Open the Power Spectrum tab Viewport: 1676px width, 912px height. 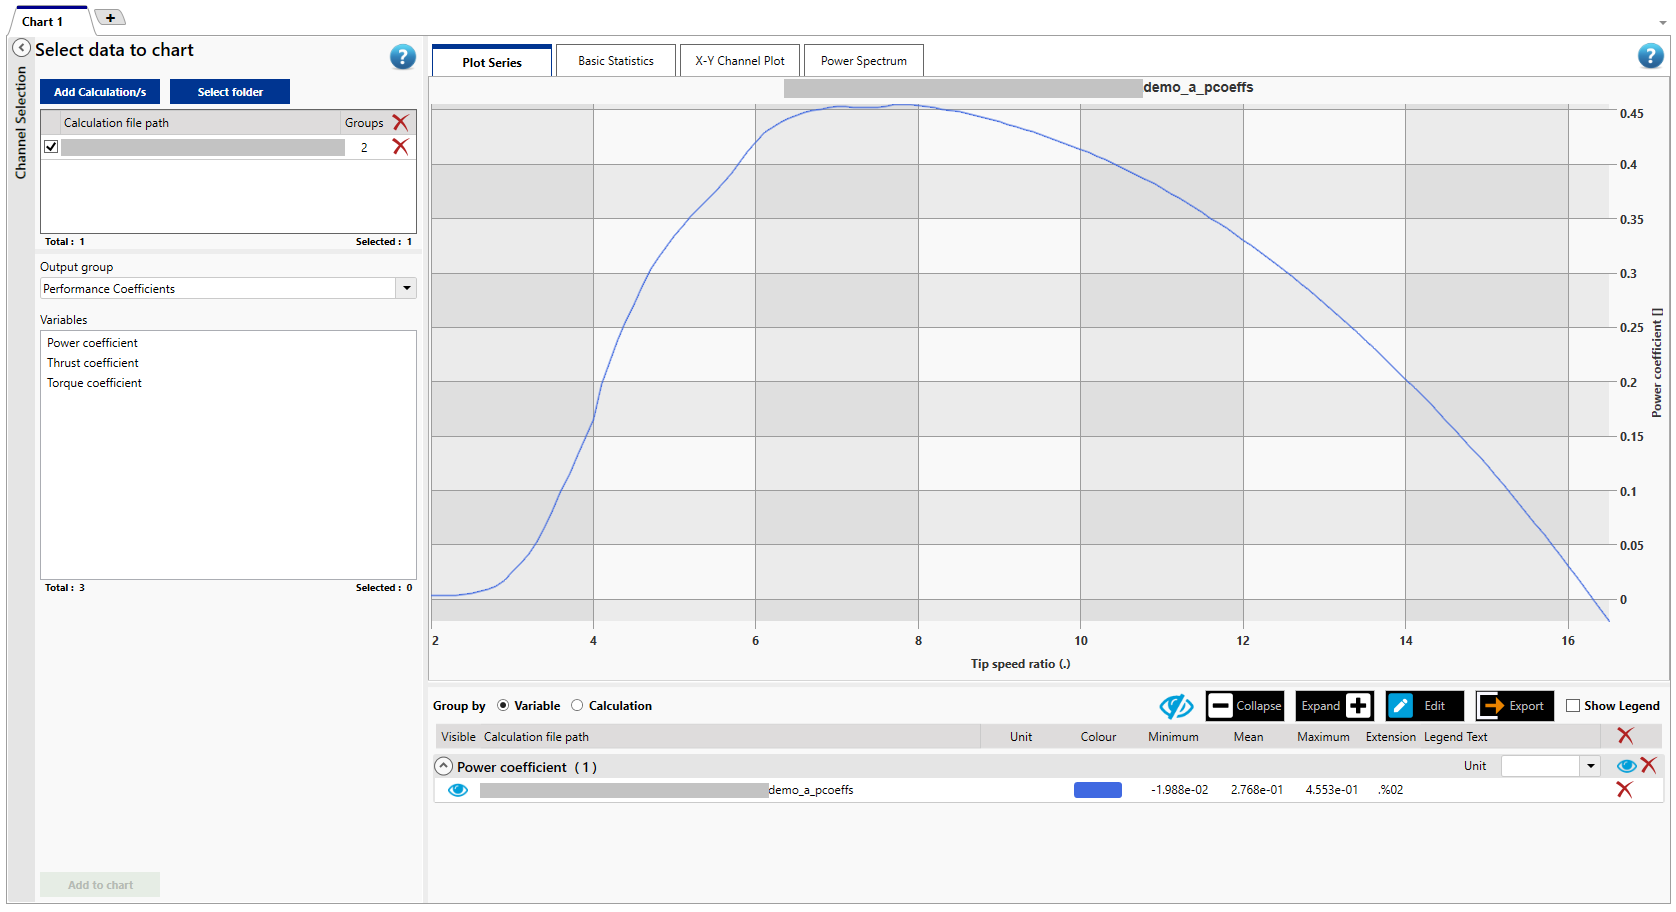click(x=864, y=61)
